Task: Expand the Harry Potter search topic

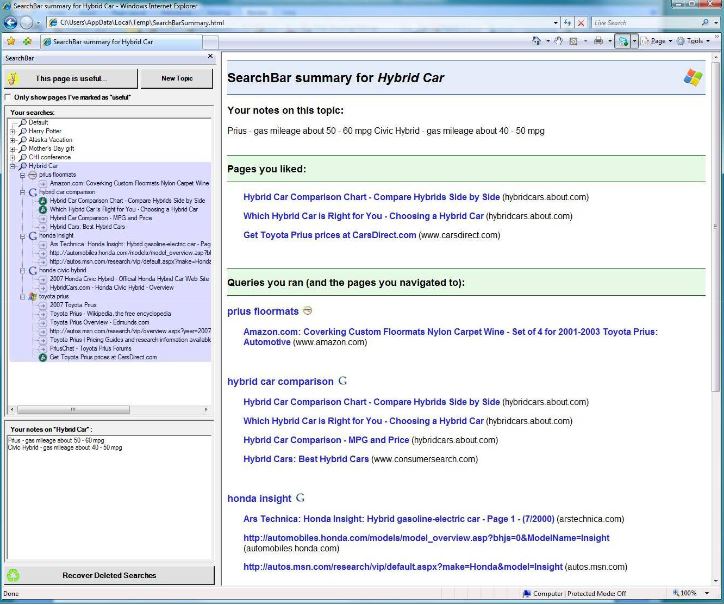Action: [x=13, y=131]
